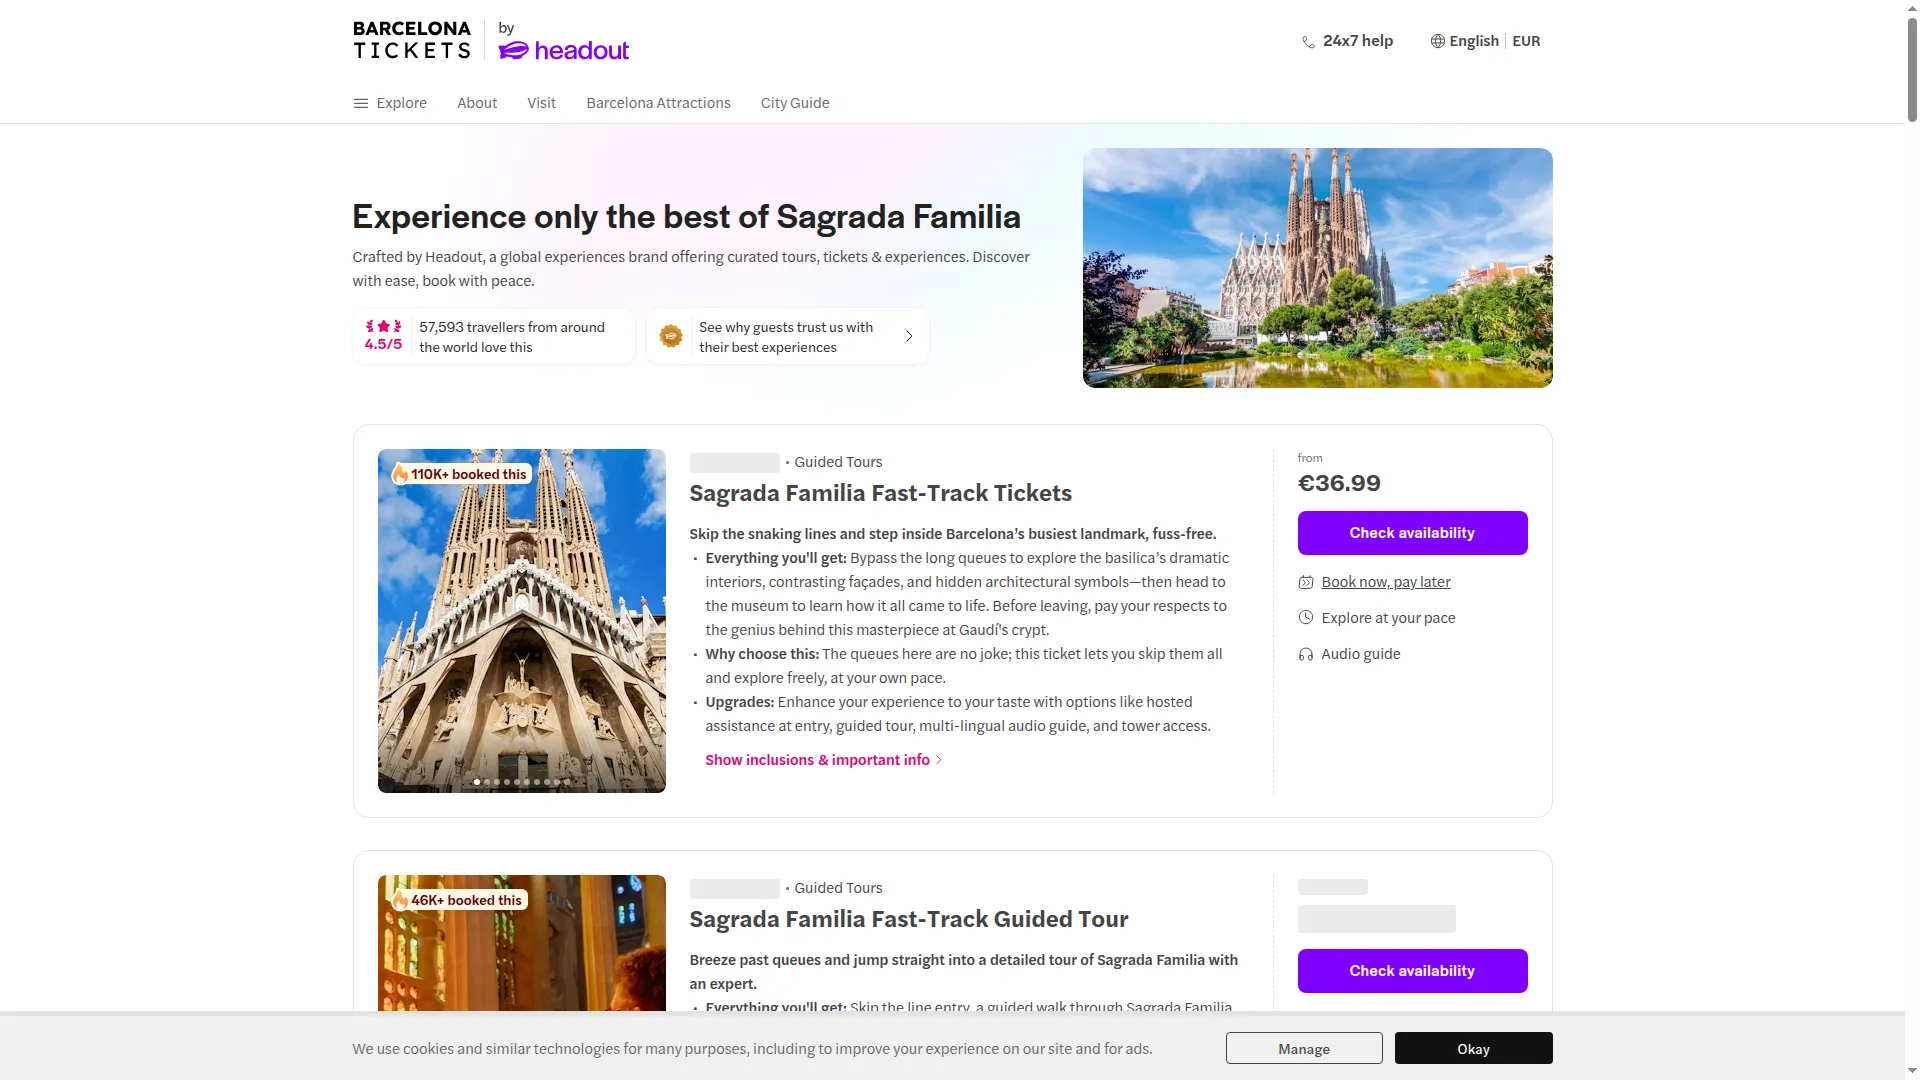Change the EUR currency selector
The height and width of the screenshot is (1080, 1920).
pos(1526,41)
